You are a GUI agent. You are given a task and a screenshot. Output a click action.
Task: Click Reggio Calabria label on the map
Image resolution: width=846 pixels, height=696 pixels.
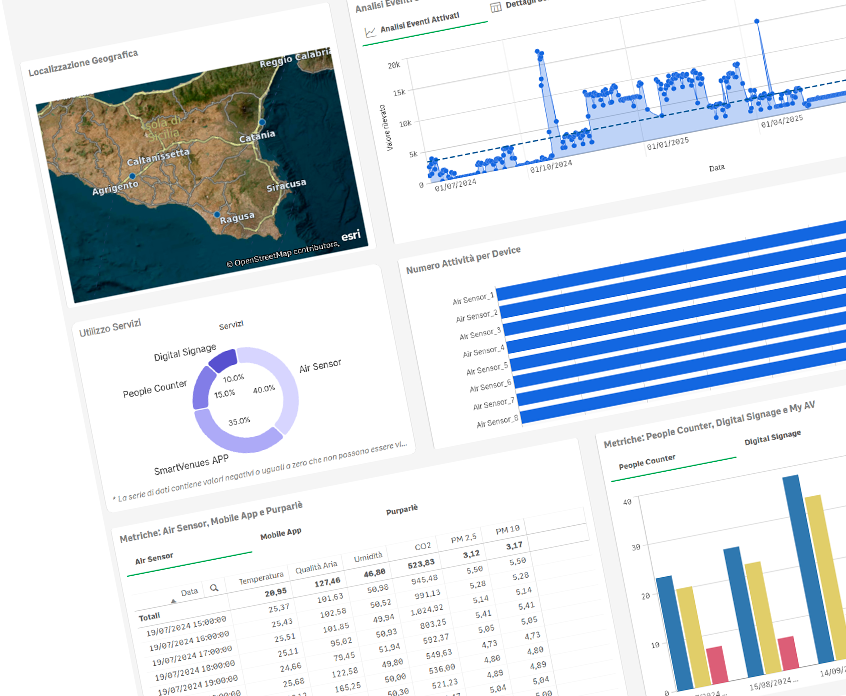click(295, 58)
